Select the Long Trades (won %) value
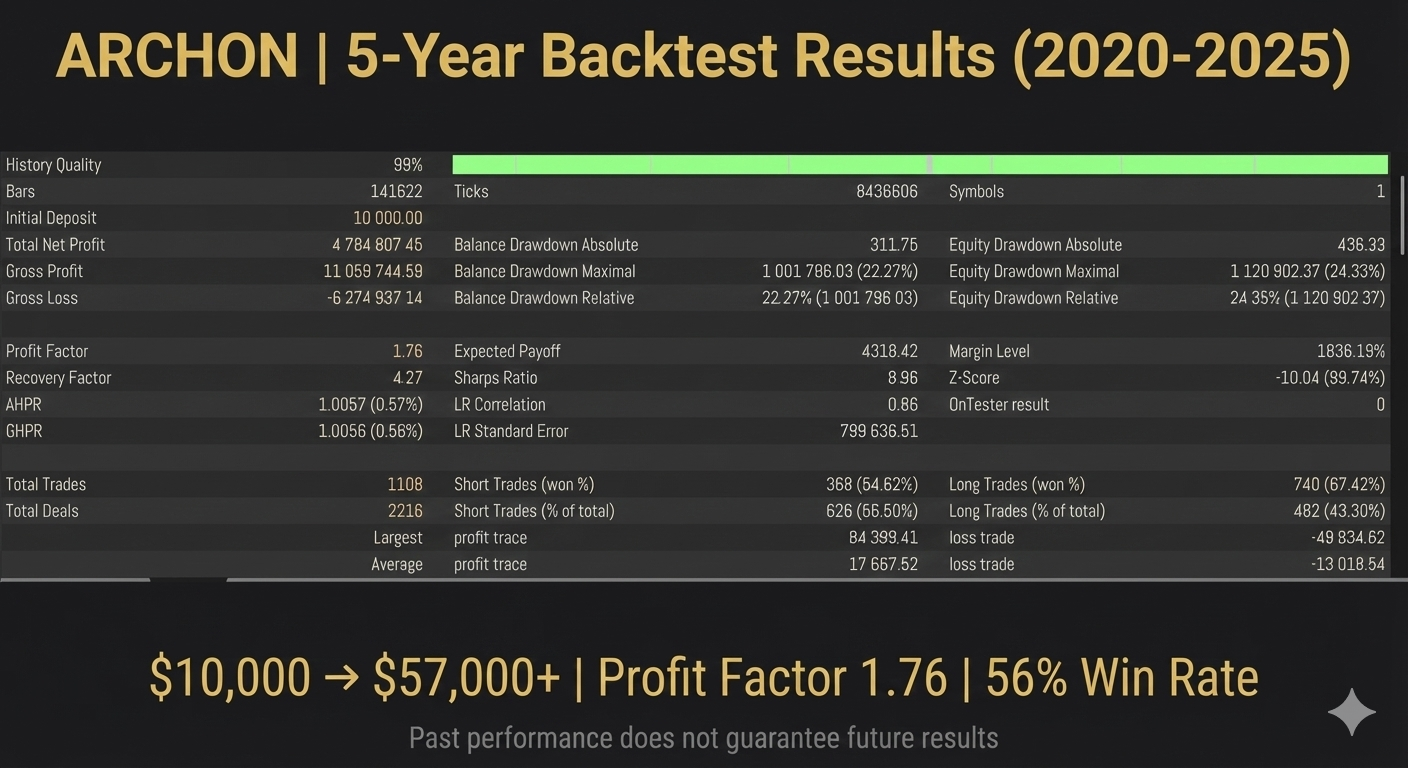This screenshot has height=768, width=1408. (1339, 485)
